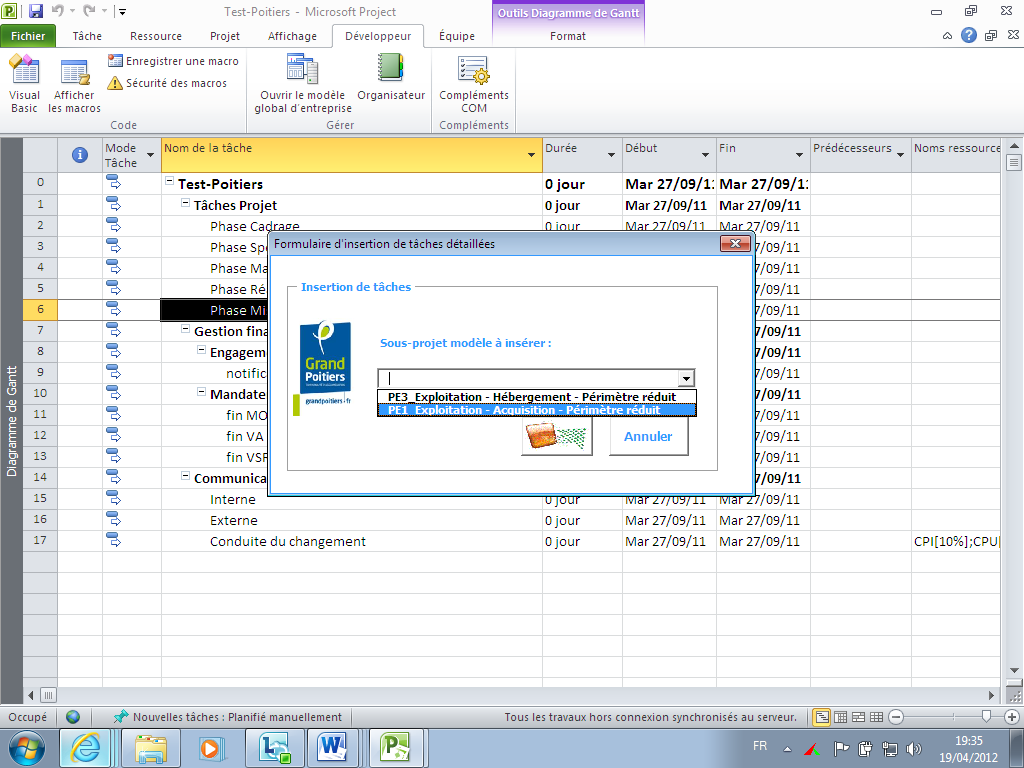Open the Fichier tab
Image resolution: width=1024 pixels, height=768 pixels.
28,36
